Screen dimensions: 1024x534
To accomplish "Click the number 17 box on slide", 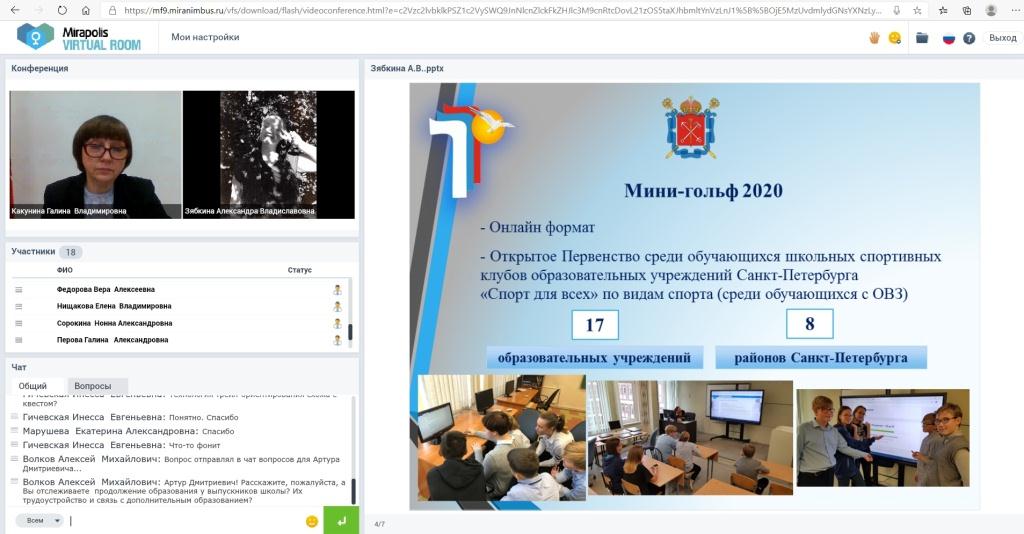I will tap(595, 324).
